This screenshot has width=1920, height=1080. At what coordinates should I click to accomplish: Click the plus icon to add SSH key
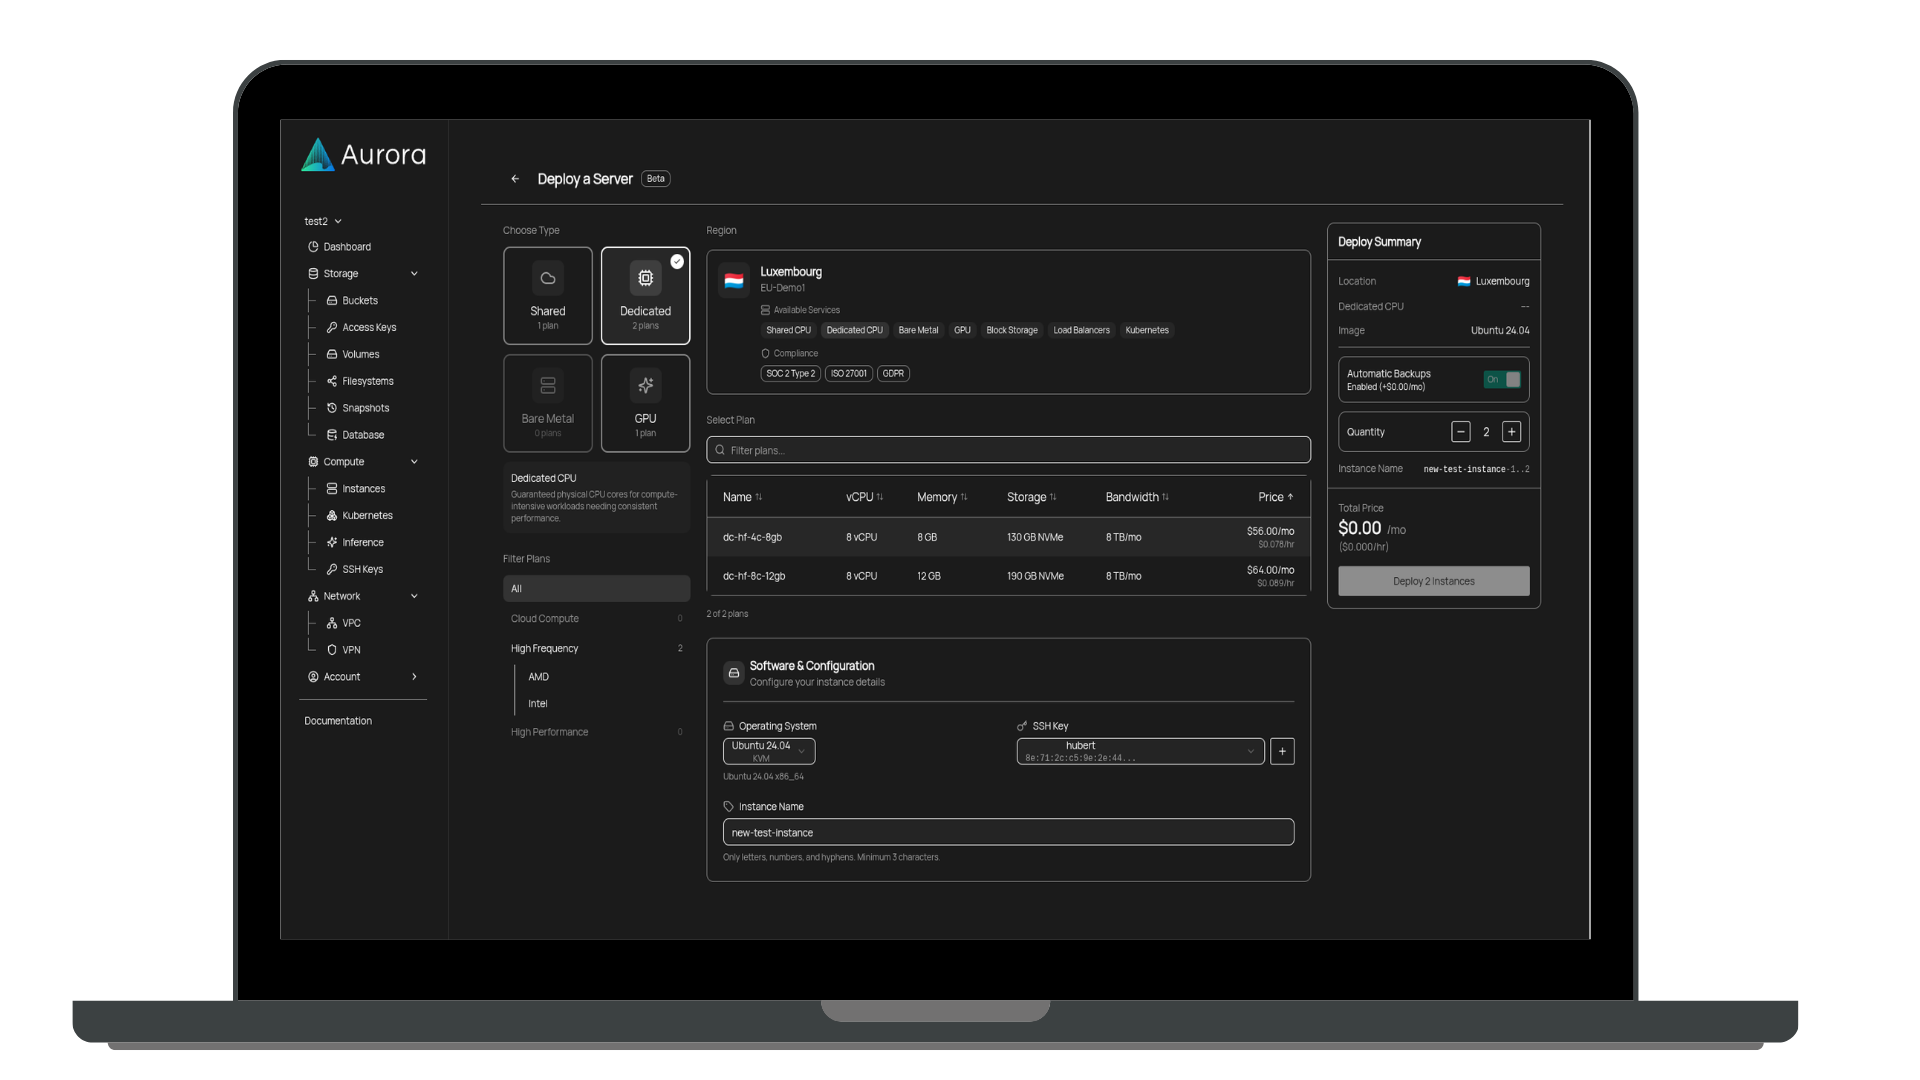(x=1282, y=751)
